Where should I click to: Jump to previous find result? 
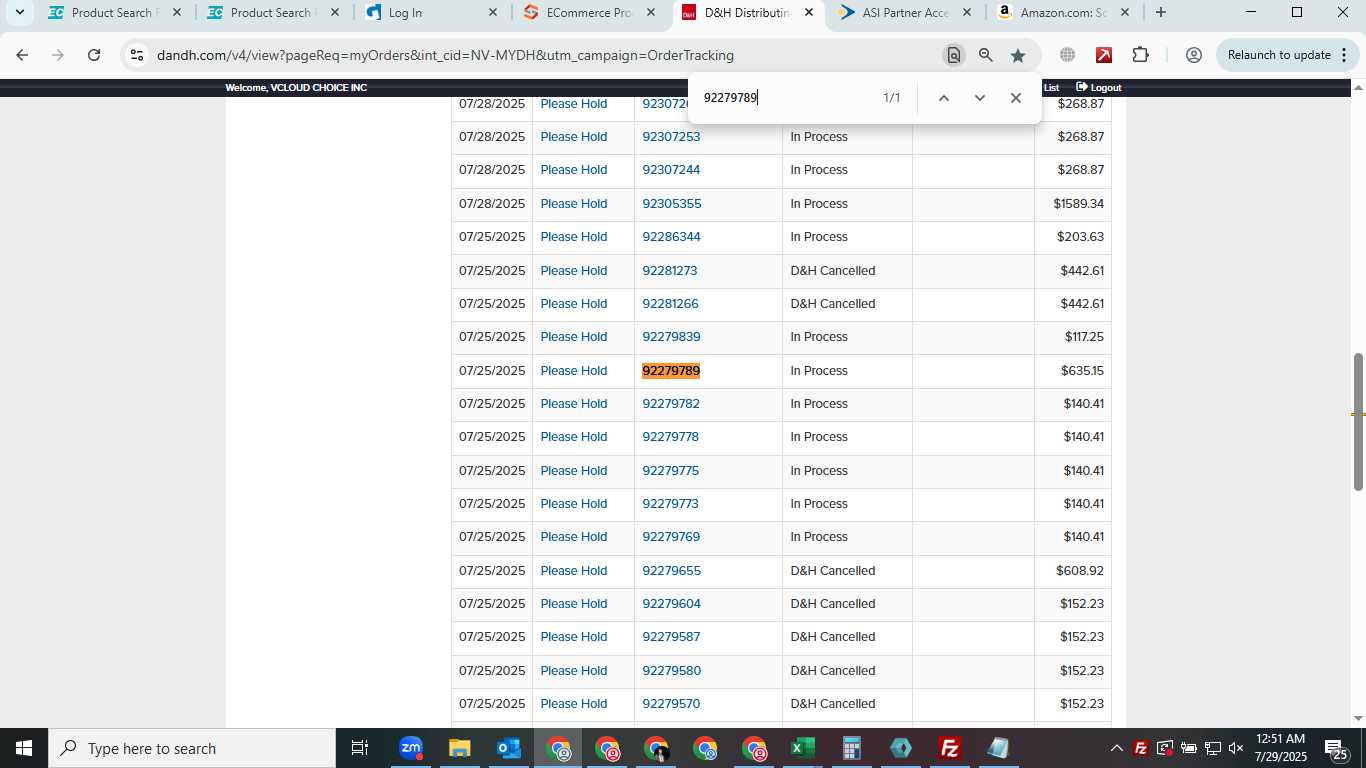pyautogui.click(x=943, y=98)
